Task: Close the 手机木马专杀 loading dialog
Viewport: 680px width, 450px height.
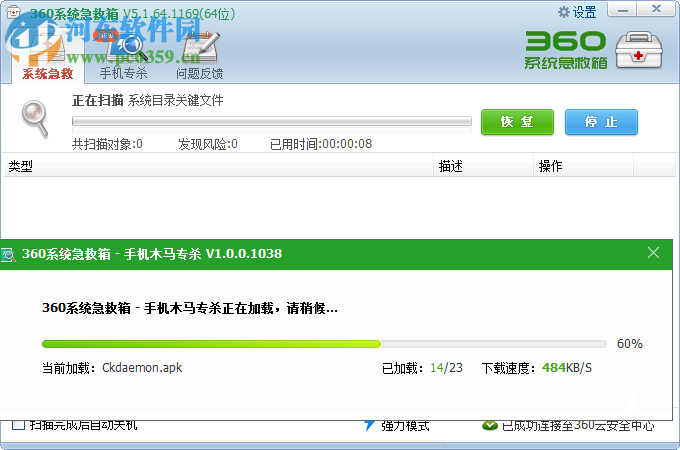Action: coord(653,253)
